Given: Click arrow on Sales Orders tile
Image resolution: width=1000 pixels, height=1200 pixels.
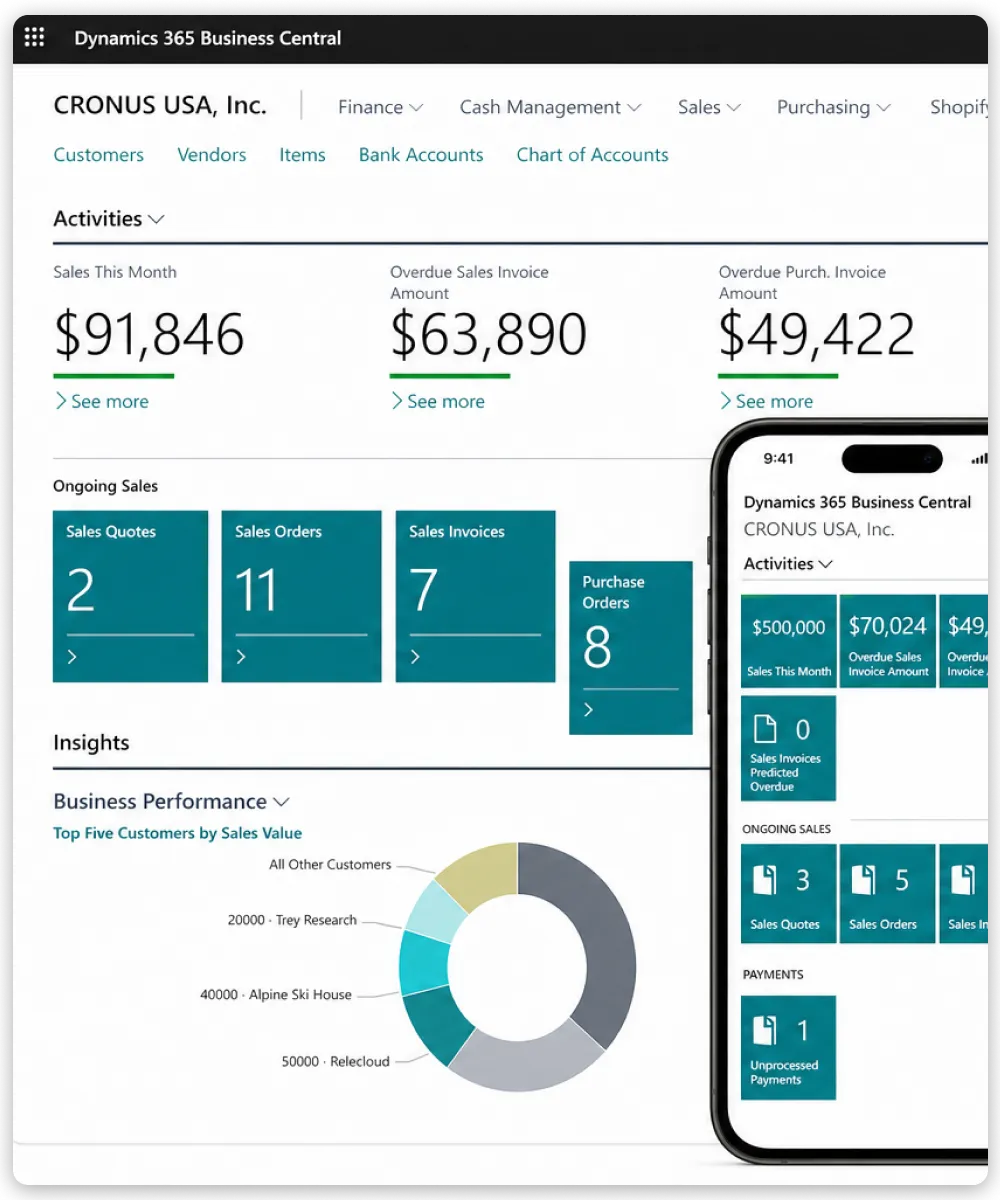Looking at the screenshot, I should [241, 657].
